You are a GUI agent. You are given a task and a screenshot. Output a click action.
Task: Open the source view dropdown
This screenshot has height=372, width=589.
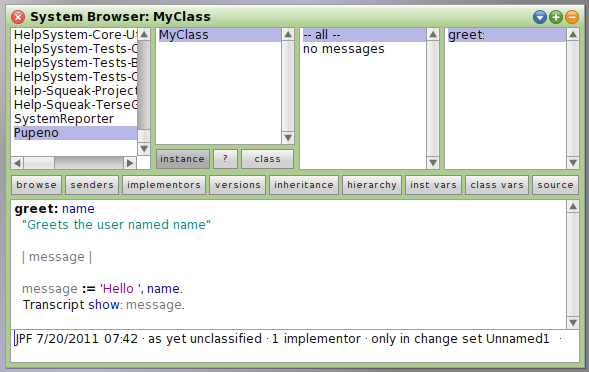point(555,185)
